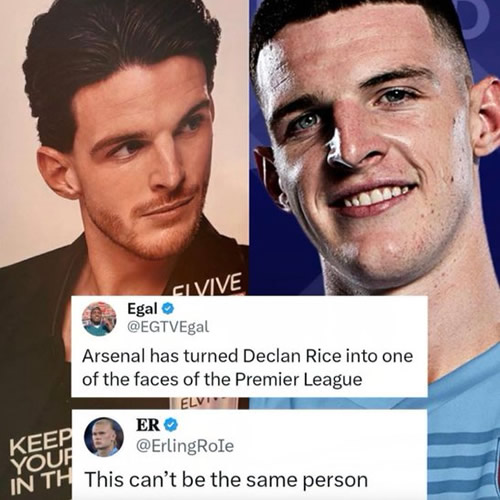
Task: Select the tweet text starting with Arsenal
Action: click(x=248, y=368)
